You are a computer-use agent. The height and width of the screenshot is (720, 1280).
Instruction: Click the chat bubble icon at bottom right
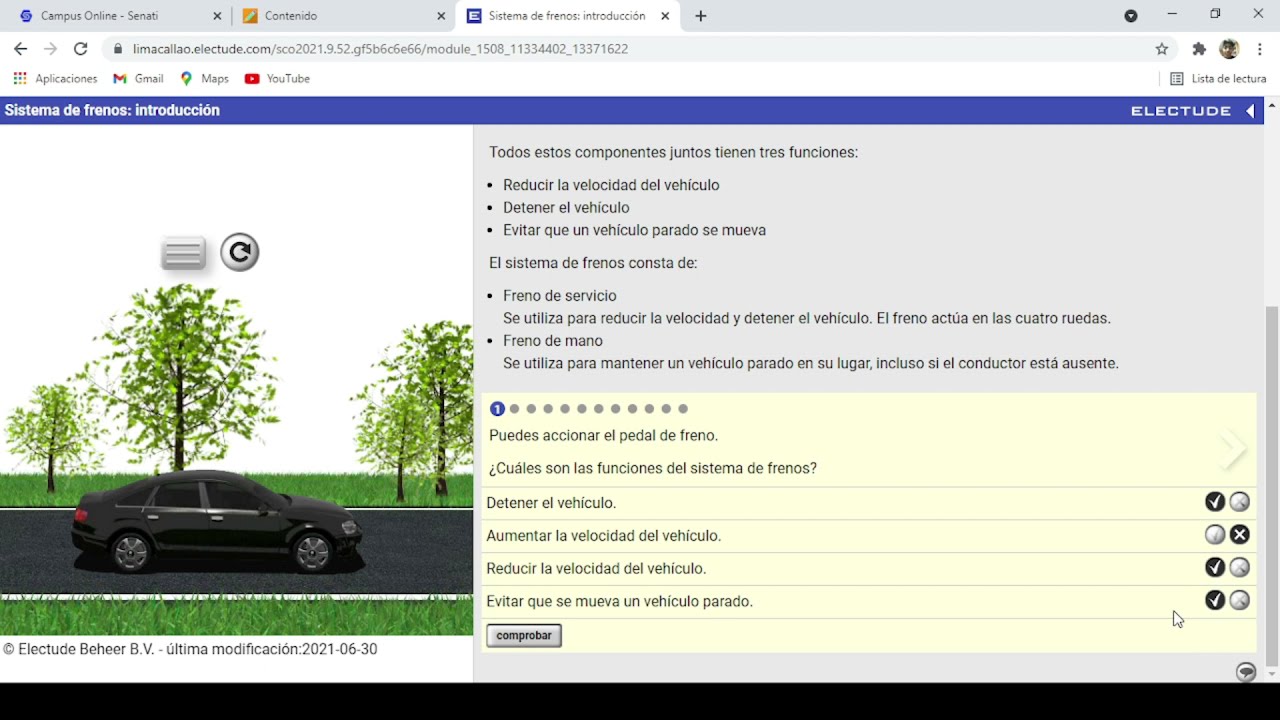coord(1246,672)
